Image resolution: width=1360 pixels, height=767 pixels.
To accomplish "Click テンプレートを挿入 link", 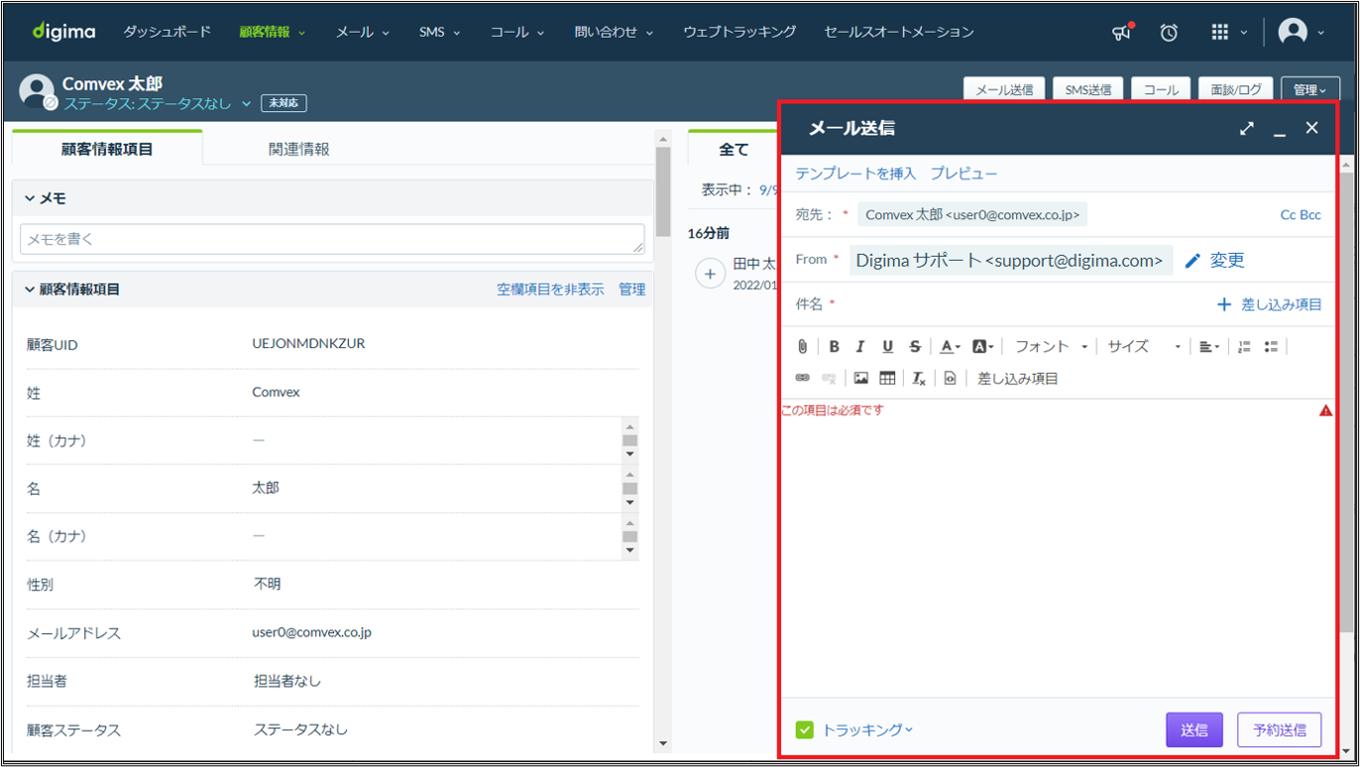I will [855, 174].
